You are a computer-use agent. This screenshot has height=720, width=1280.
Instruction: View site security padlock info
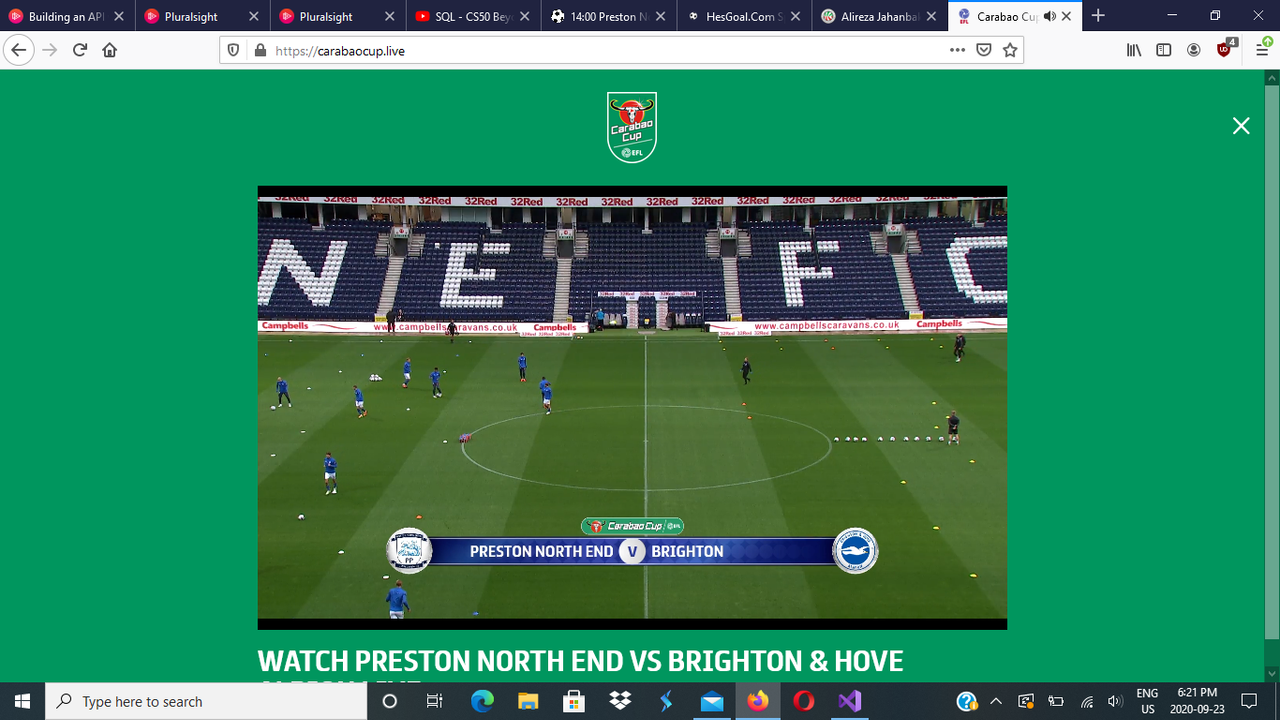259,50
